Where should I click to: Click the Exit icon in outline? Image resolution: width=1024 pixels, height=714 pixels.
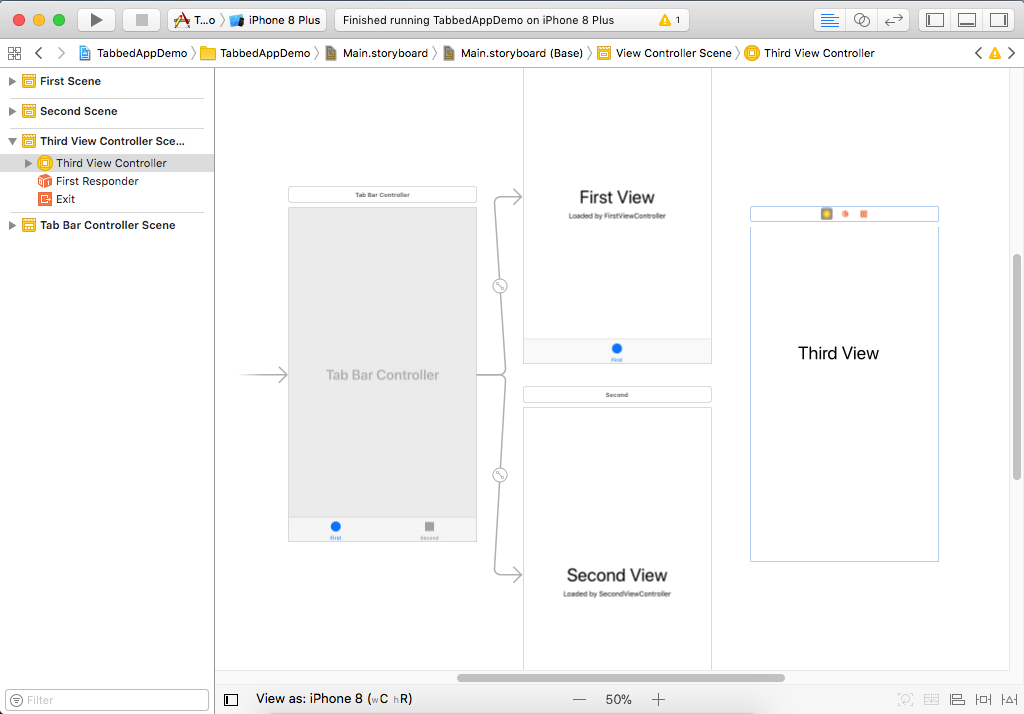pyautogui.click(x=44, y=199)
